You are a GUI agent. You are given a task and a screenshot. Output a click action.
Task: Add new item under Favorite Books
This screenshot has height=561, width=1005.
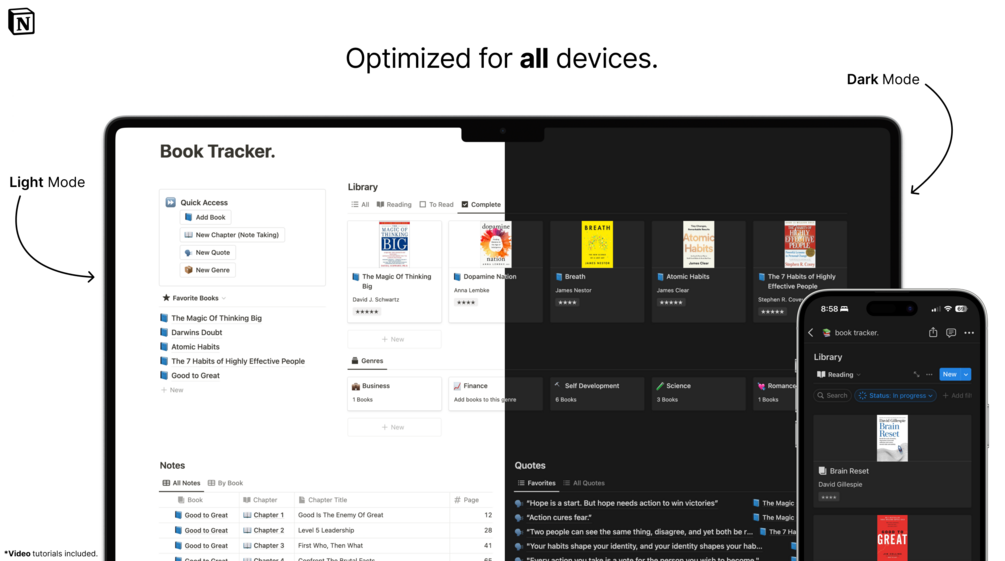(172, 390)
